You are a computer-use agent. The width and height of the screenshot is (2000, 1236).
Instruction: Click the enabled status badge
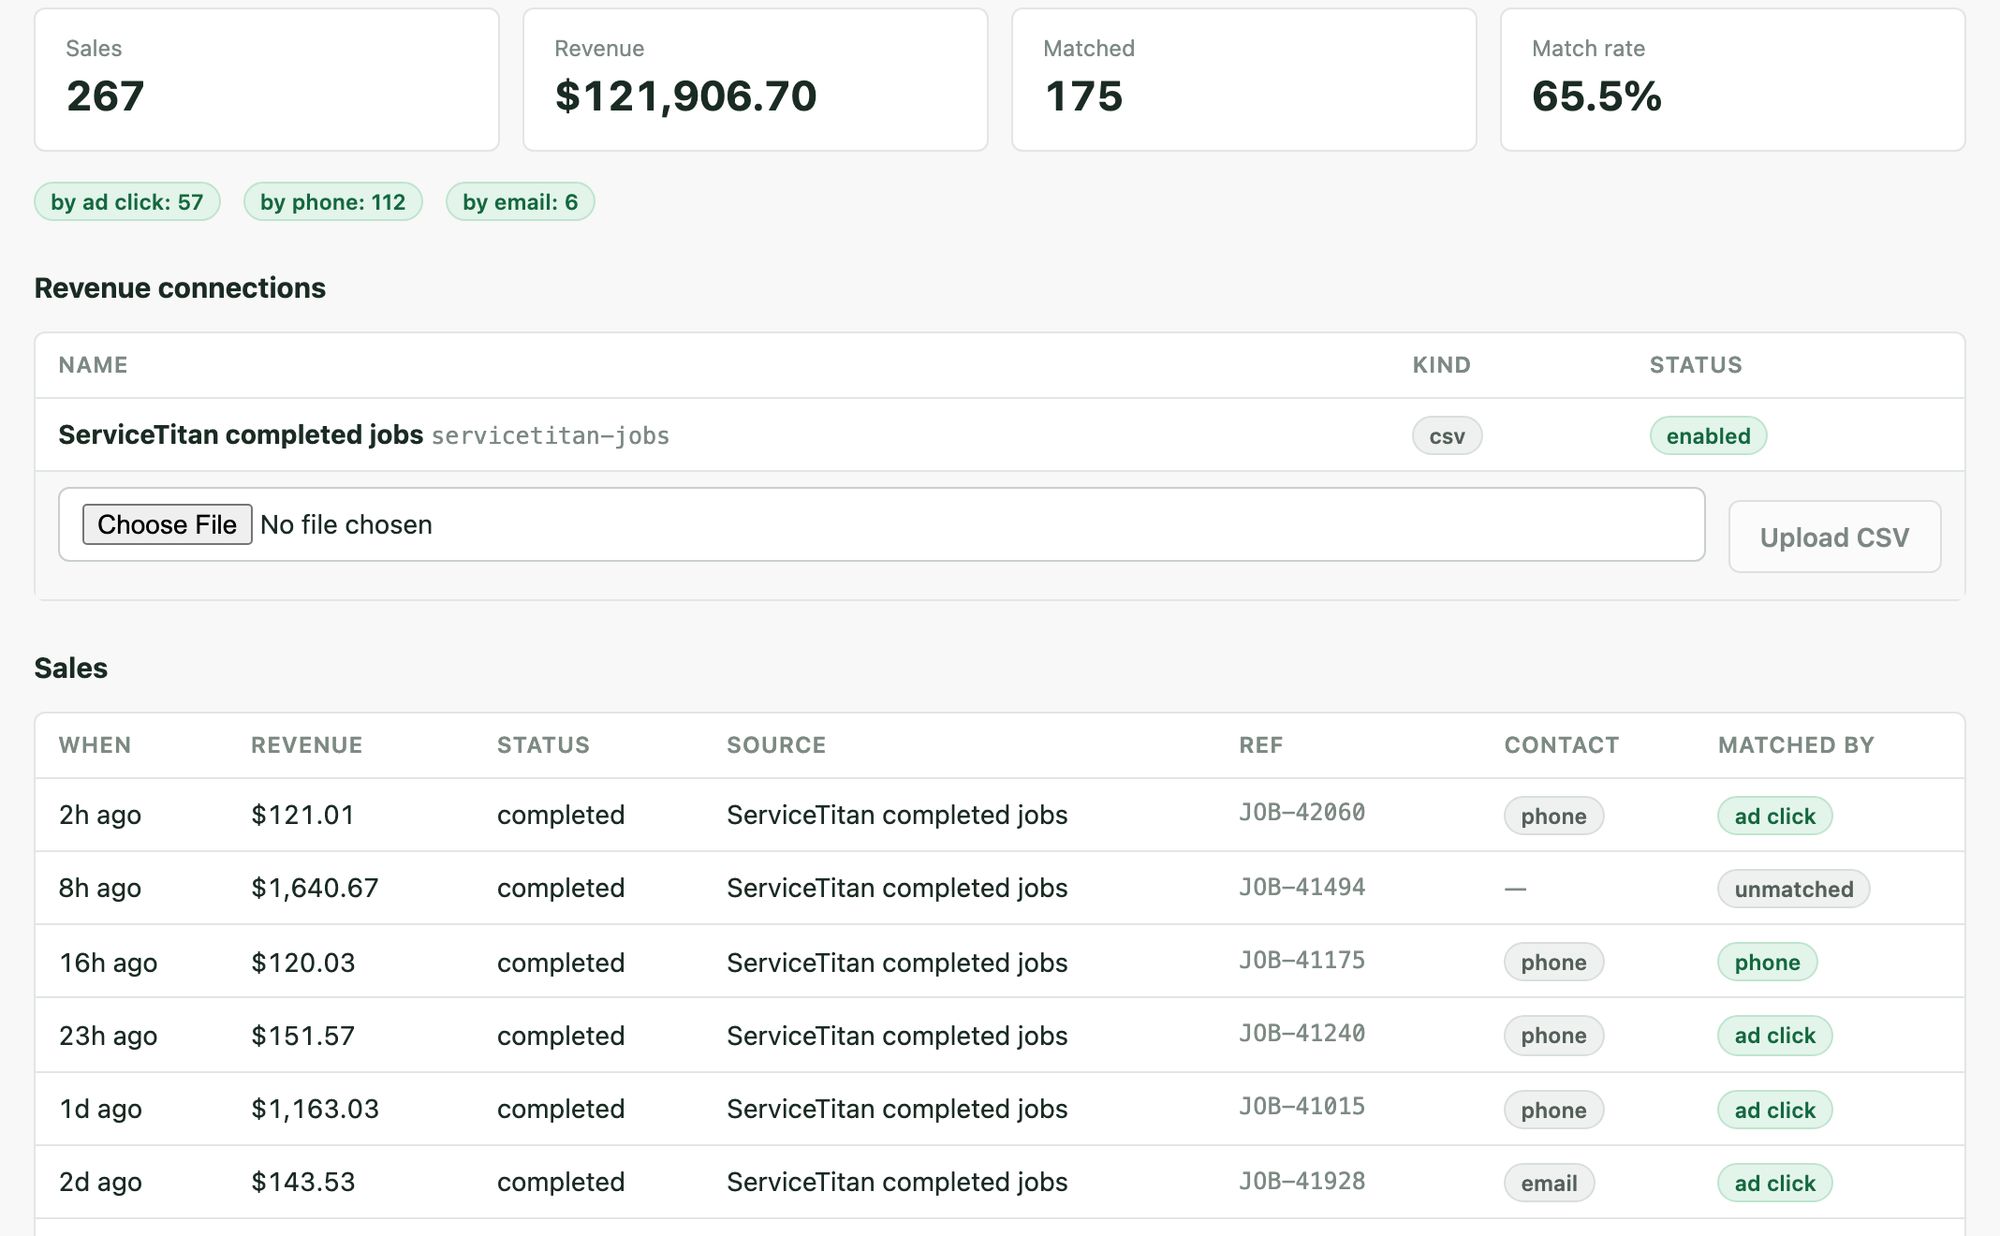point(1708,436)
